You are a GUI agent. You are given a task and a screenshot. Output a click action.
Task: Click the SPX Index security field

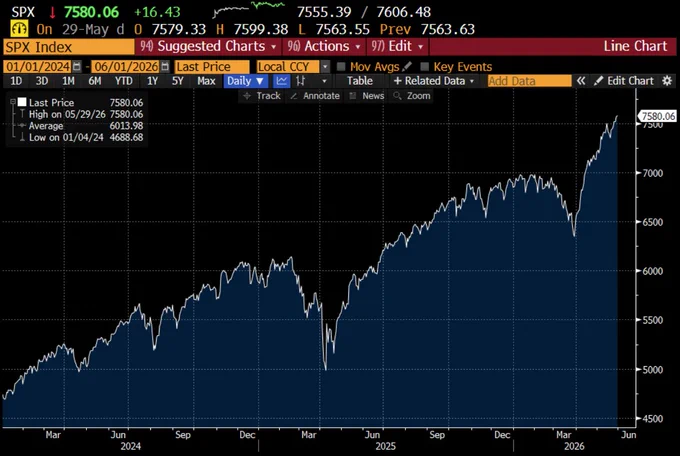point(69,47)
